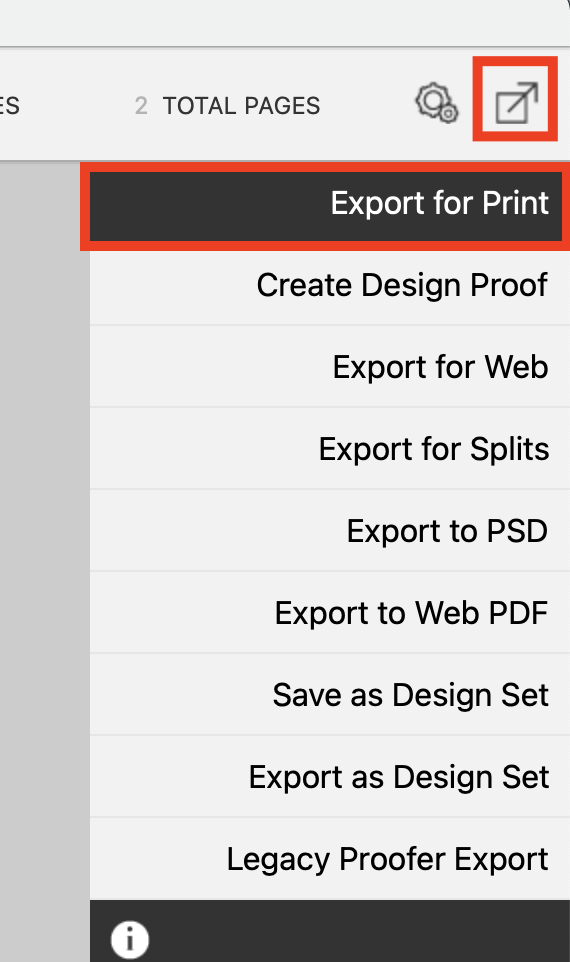Viewport: 570px width, 962px height.
Task: Click the page count number 2
Action: pyautogui.click(x=141, y=106)
